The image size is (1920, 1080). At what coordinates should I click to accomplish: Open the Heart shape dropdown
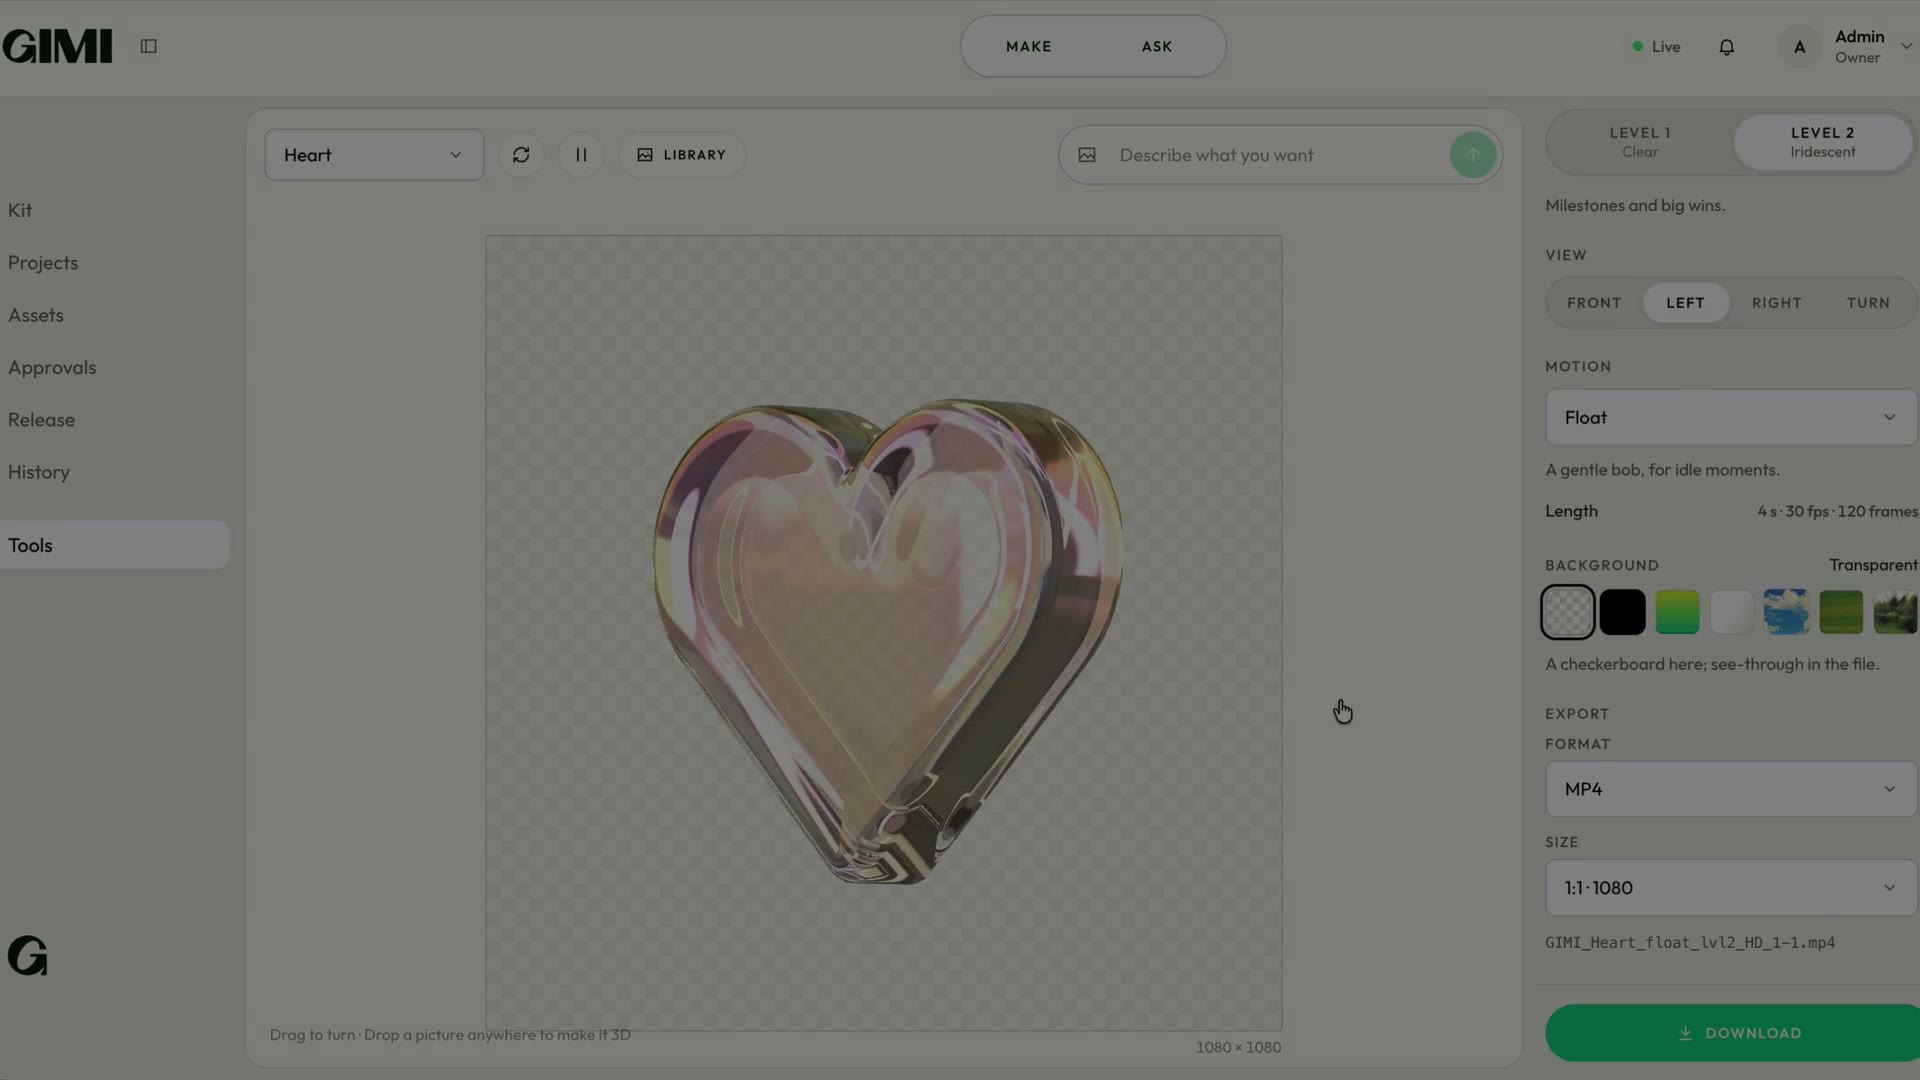[374, 155]
